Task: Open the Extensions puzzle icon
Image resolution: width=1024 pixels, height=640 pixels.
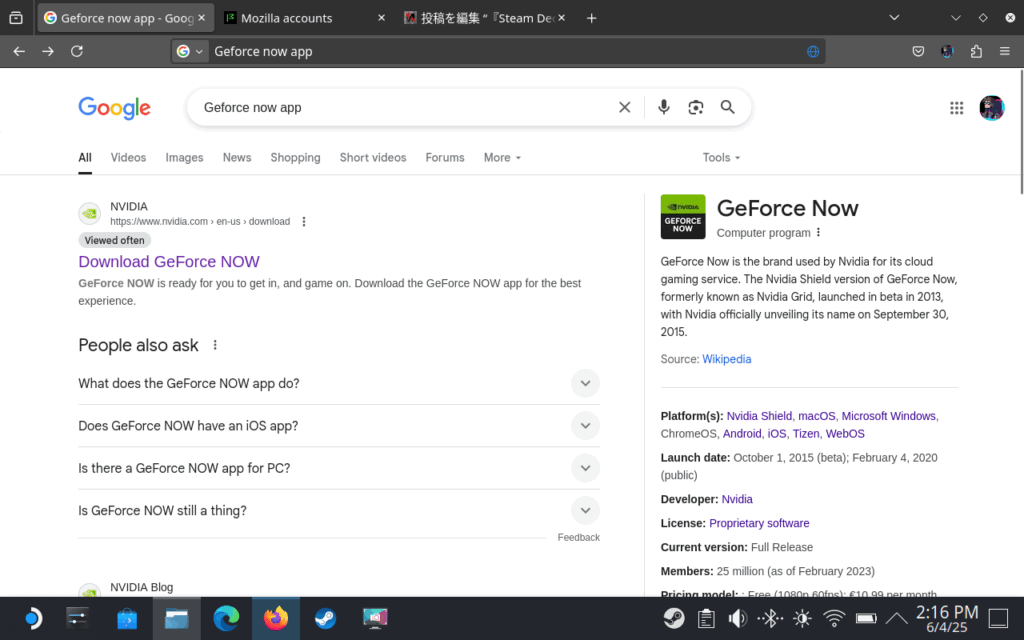Action: 976,51
